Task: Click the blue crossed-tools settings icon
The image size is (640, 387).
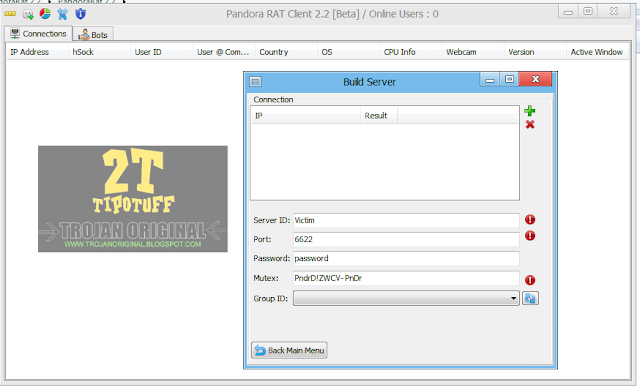Action: pos(62,14)
